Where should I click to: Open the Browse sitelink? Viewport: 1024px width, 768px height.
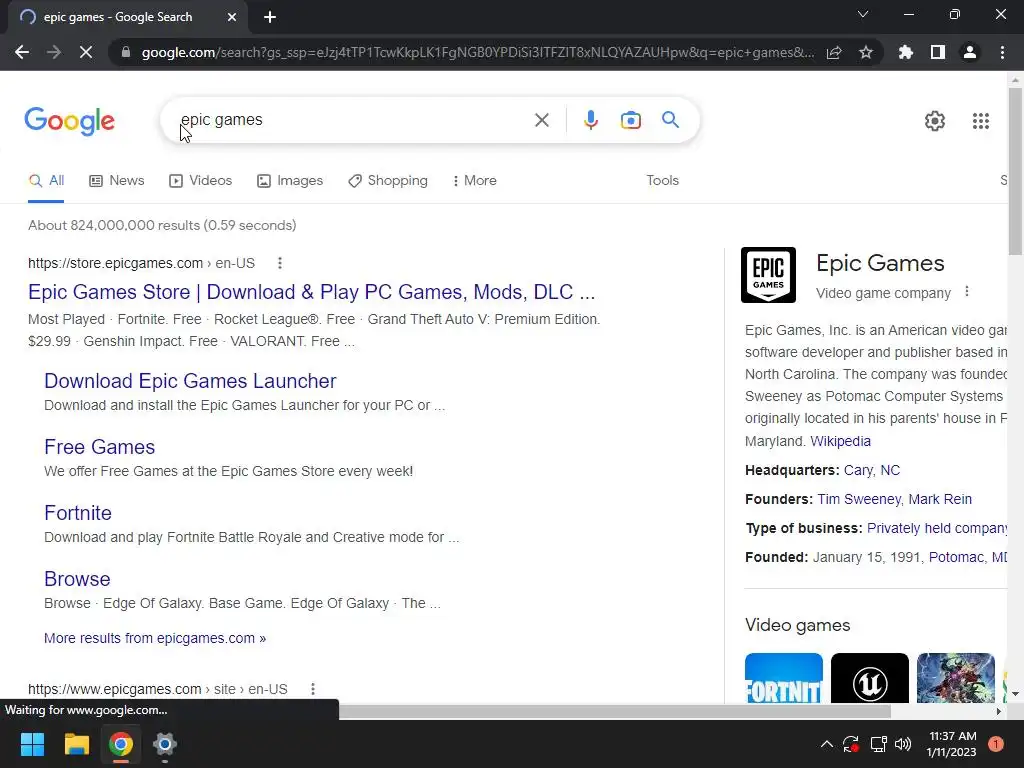coord(77,579)
